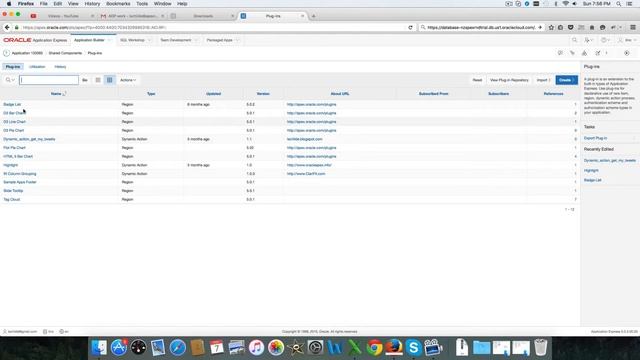640x360 pixels.
Task: Sort by the Type column header
Action: pyautogui.click(x=151, y=94)
